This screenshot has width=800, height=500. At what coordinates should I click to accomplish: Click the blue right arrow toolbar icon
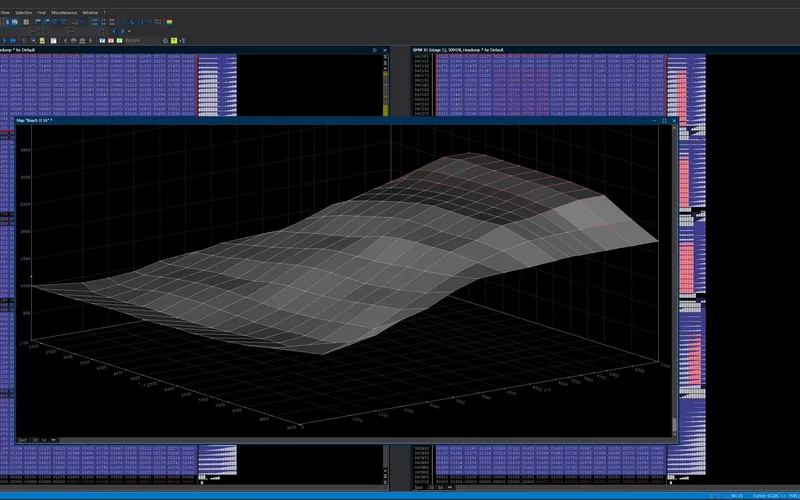(122, 31)
